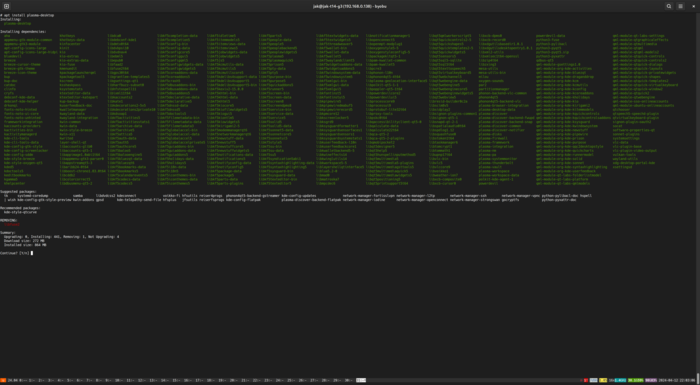
Task: Click the 'Summary:' heading
Action: tap(8, 233)
